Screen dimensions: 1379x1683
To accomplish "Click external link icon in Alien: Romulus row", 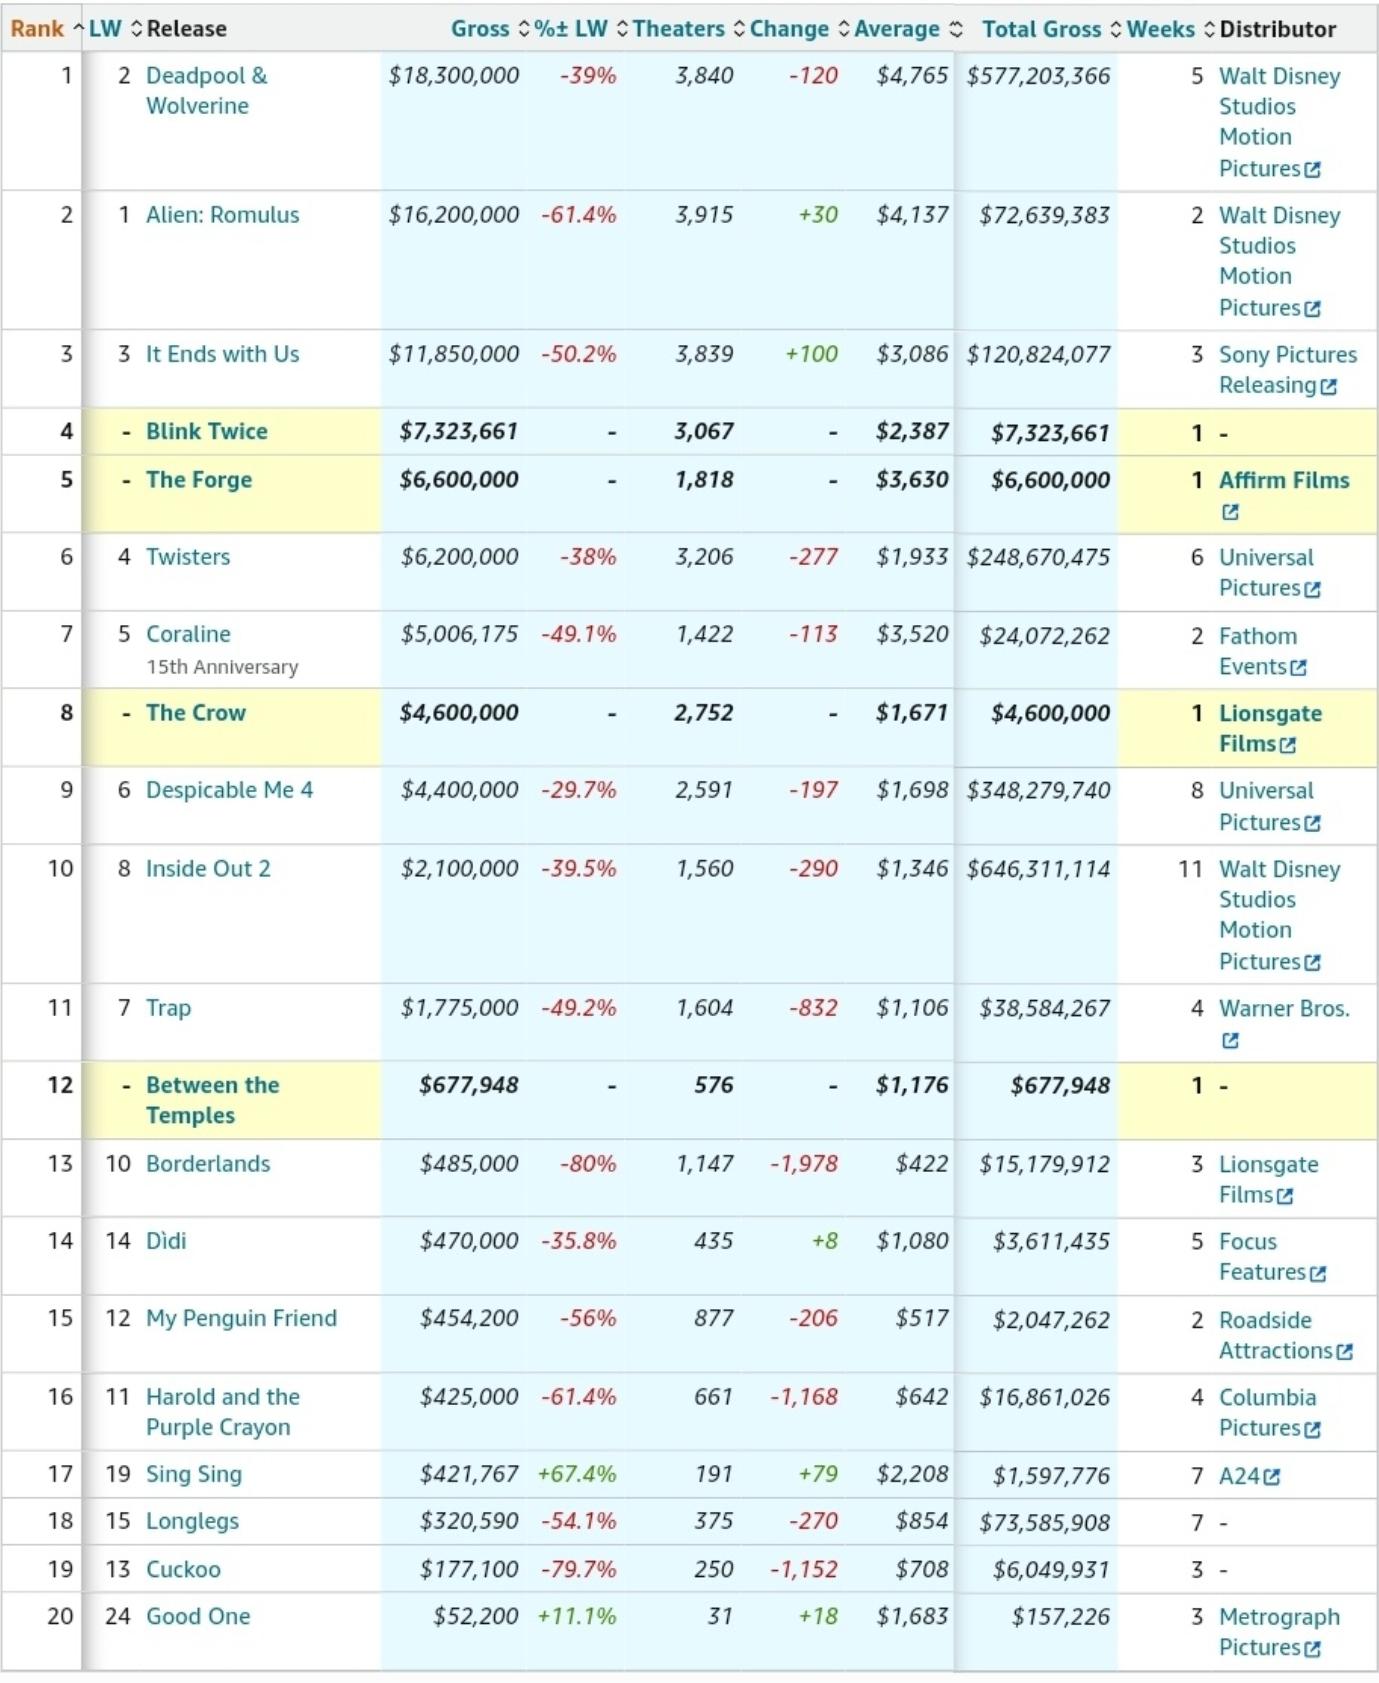I will pos(1313,308).
